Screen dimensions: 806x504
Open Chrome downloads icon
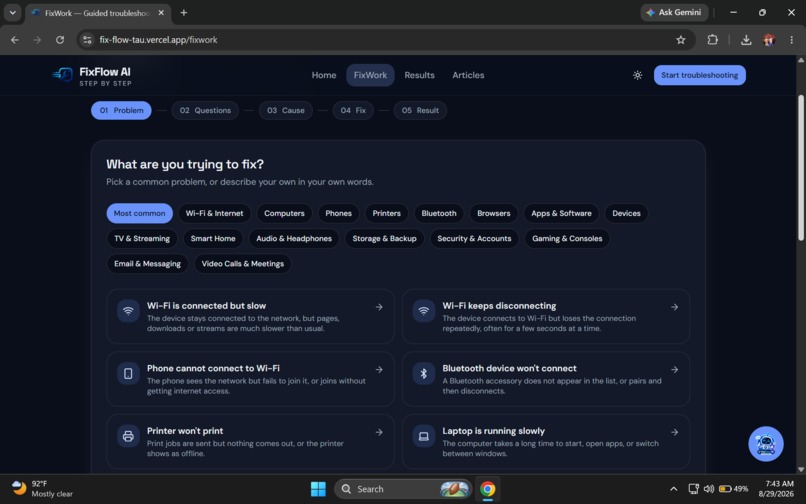click(746, 40)
